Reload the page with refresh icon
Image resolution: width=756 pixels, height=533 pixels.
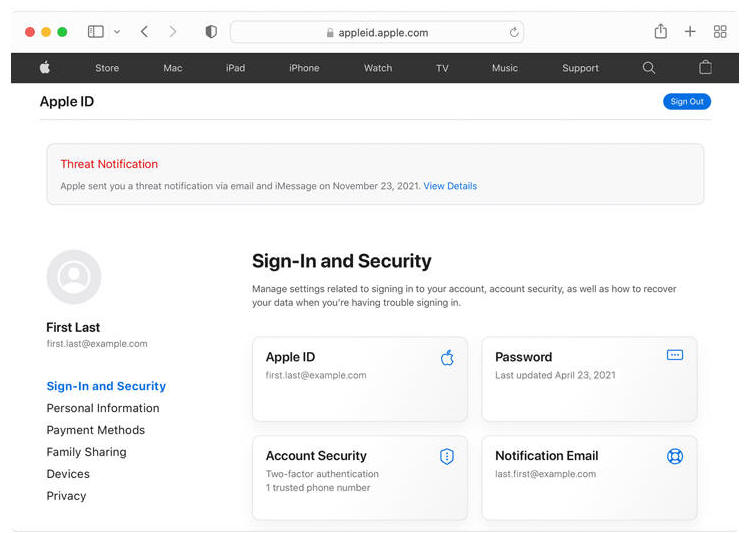(514, 32)
